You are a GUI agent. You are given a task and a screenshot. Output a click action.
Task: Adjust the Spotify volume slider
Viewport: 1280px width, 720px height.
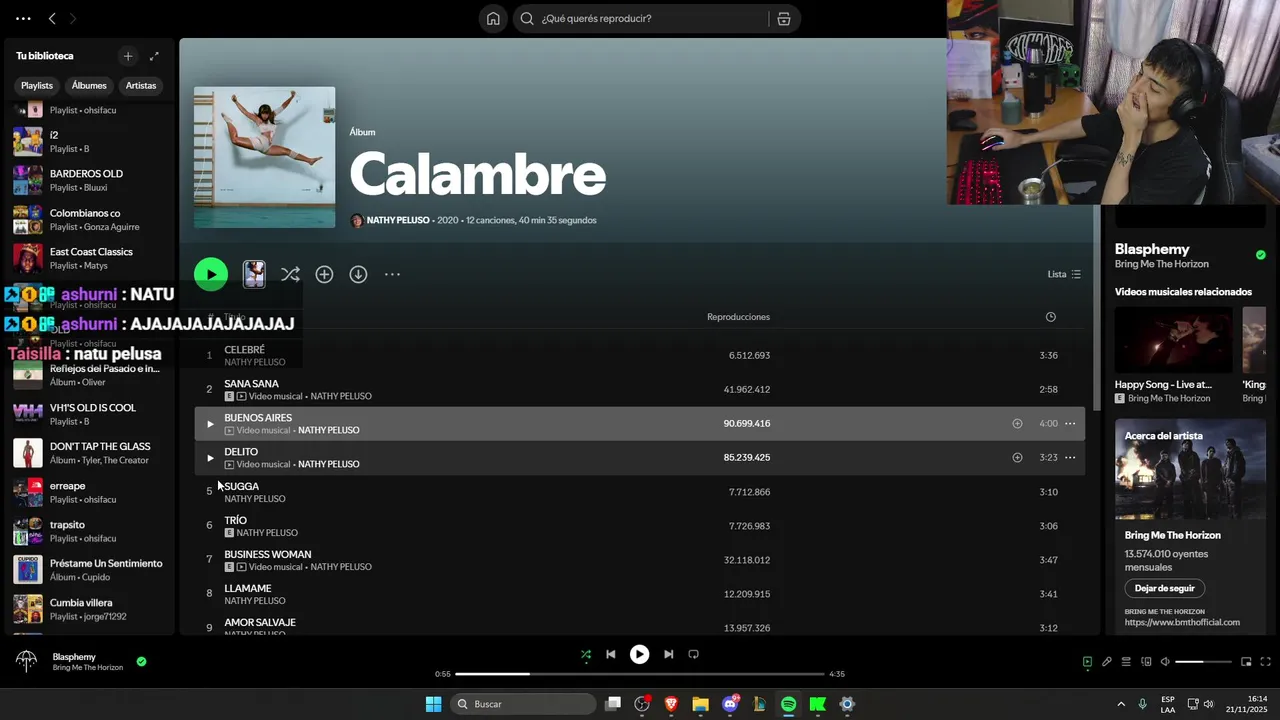click(x=1203, y=662)
